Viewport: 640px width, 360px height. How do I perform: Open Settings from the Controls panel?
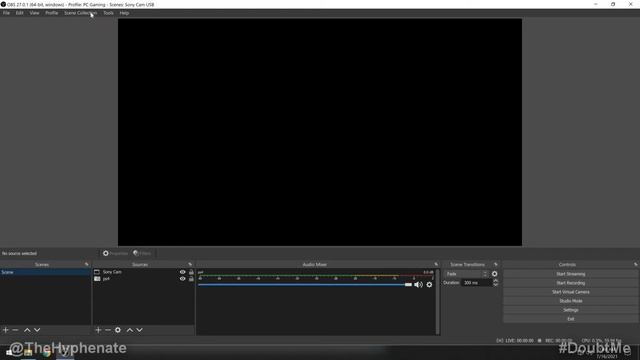click(571, 310)
